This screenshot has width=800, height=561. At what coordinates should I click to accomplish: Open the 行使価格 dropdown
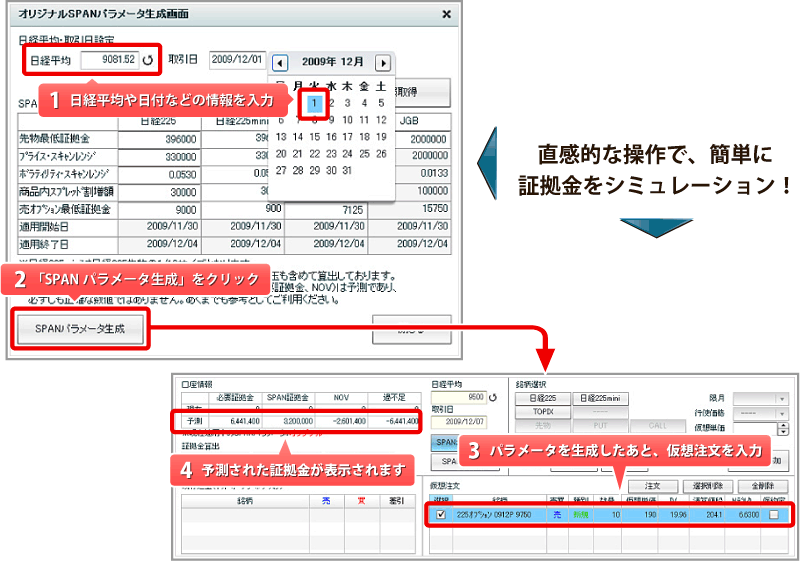pos(782,413)
